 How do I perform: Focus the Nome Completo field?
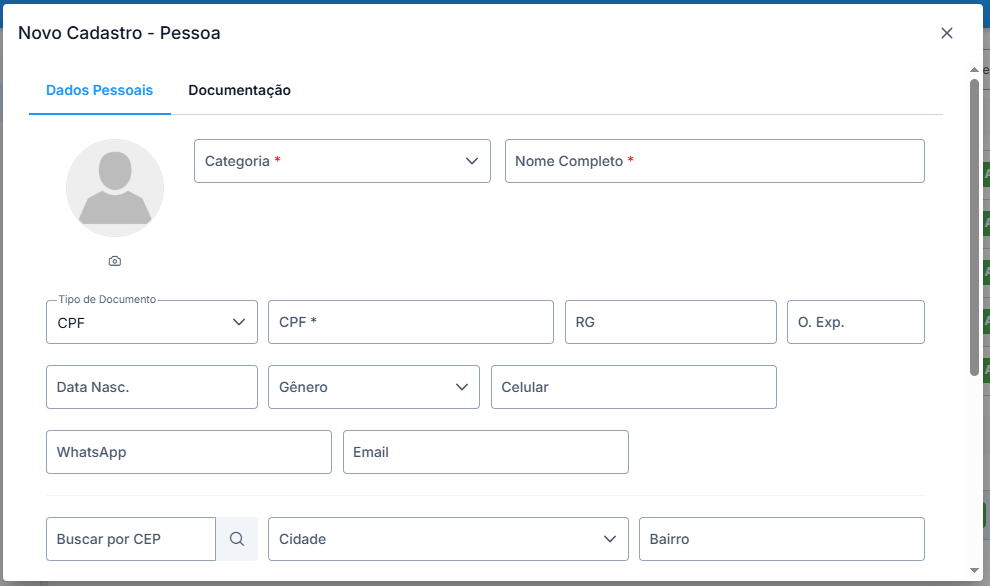[x=714, y=161]
